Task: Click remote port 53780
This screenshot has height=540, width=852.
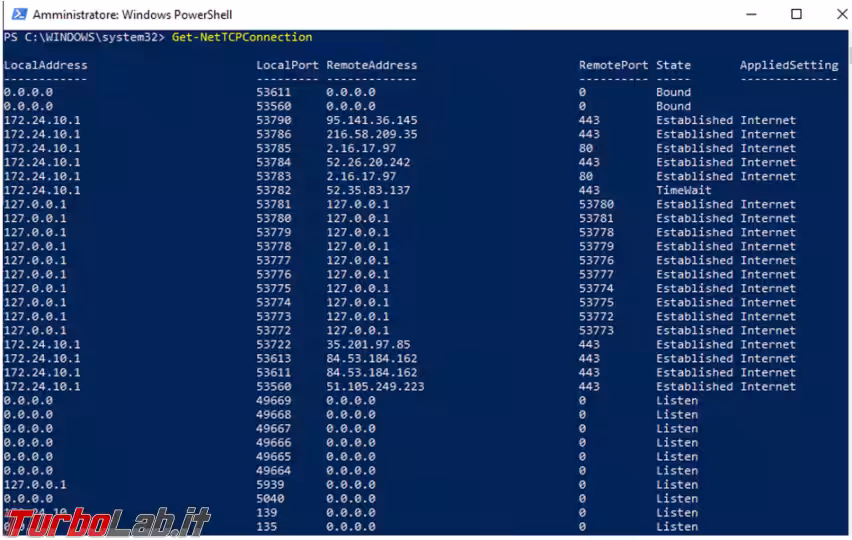Action: (596, 204)
